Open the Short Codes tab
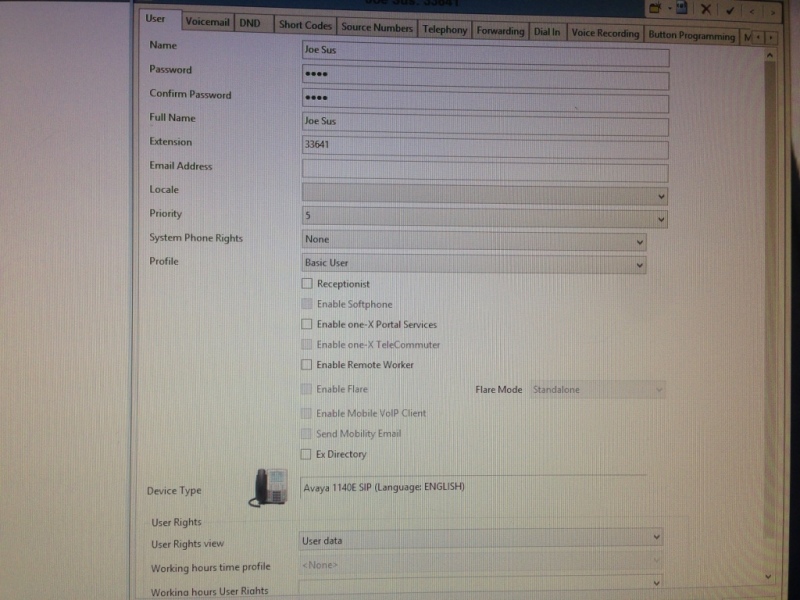This screenshot has width=800, height=600. (x=305, y=25)
